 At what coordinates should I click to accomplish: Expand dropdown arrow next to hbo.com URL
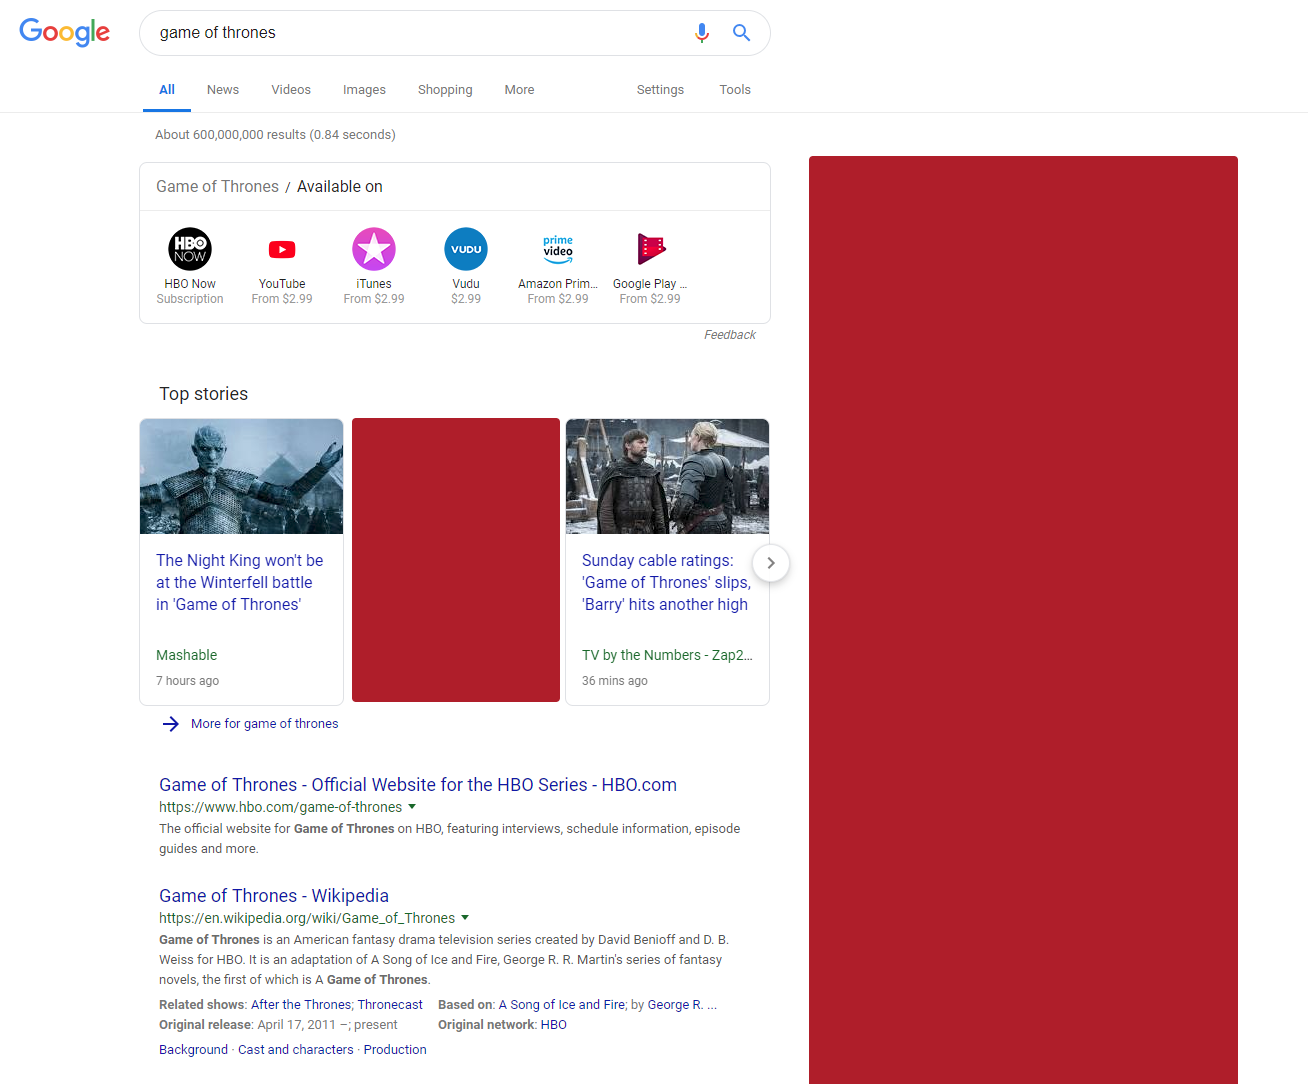[x=412, y=807]
